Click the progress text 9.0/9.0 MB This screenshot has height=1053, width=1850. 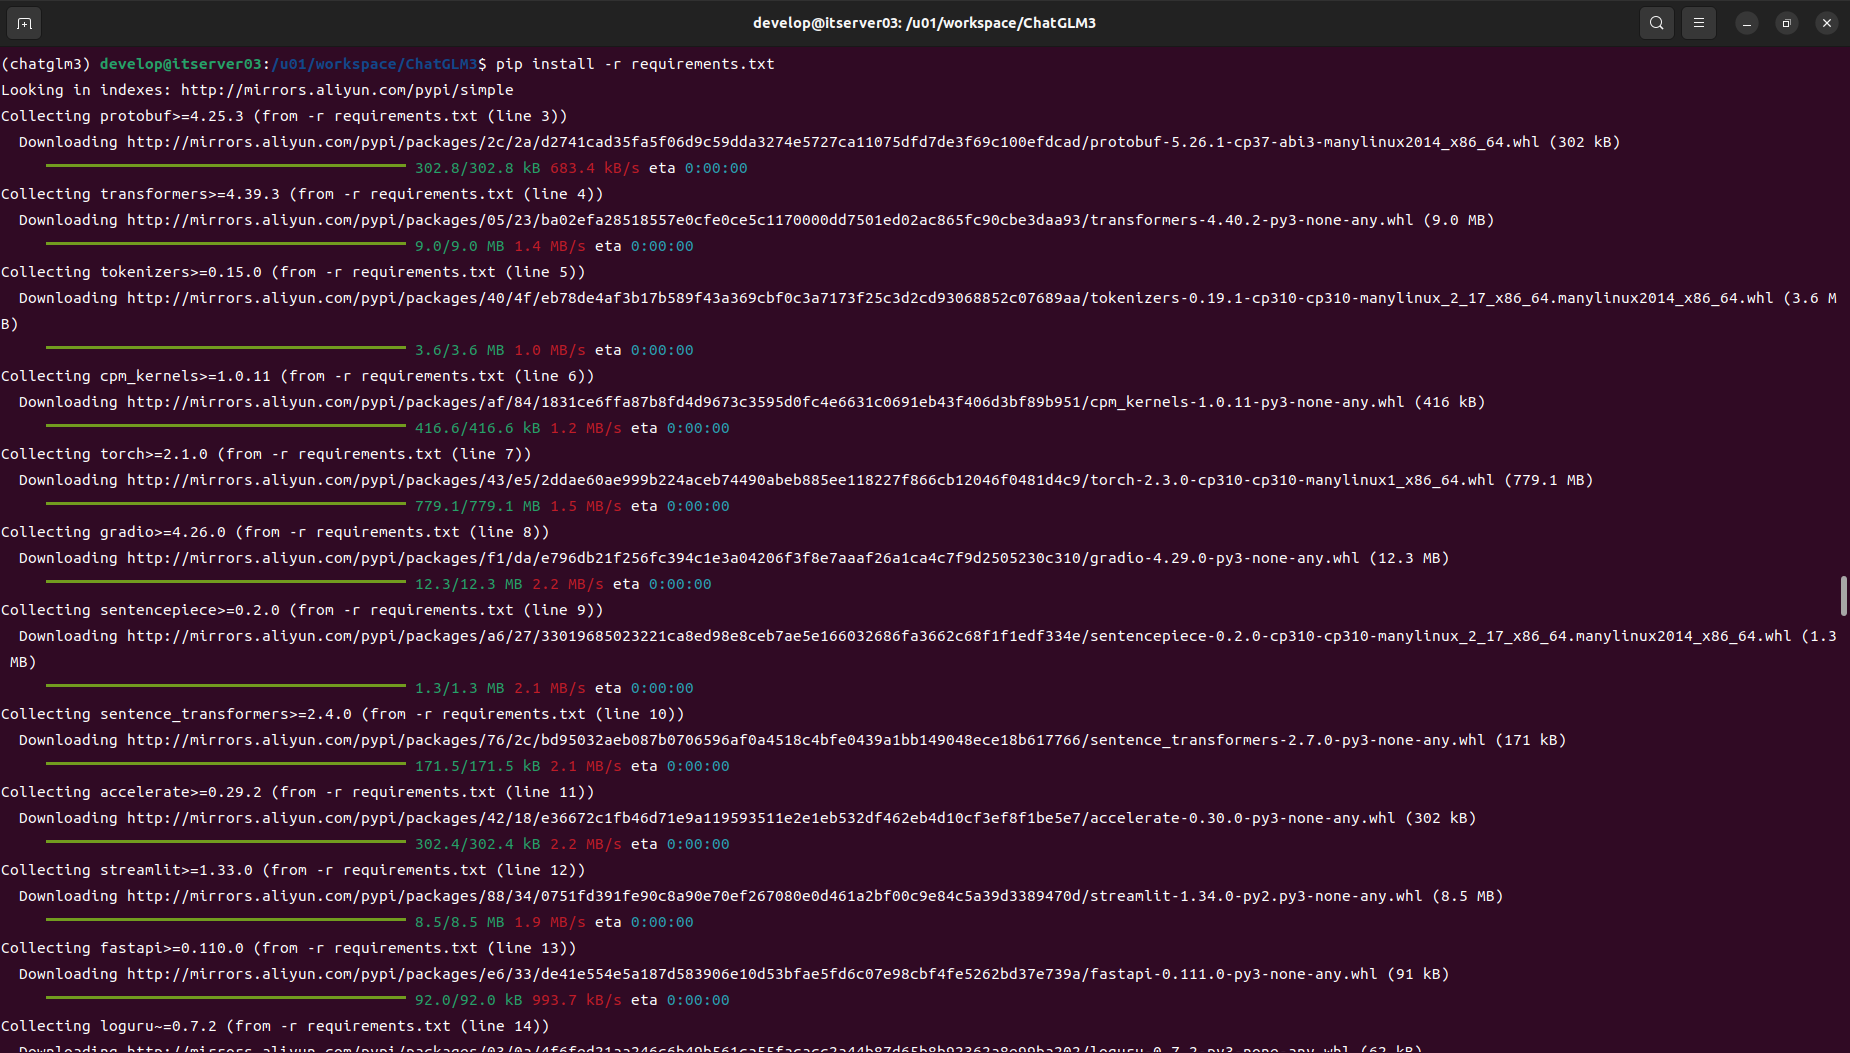(460, 246)
